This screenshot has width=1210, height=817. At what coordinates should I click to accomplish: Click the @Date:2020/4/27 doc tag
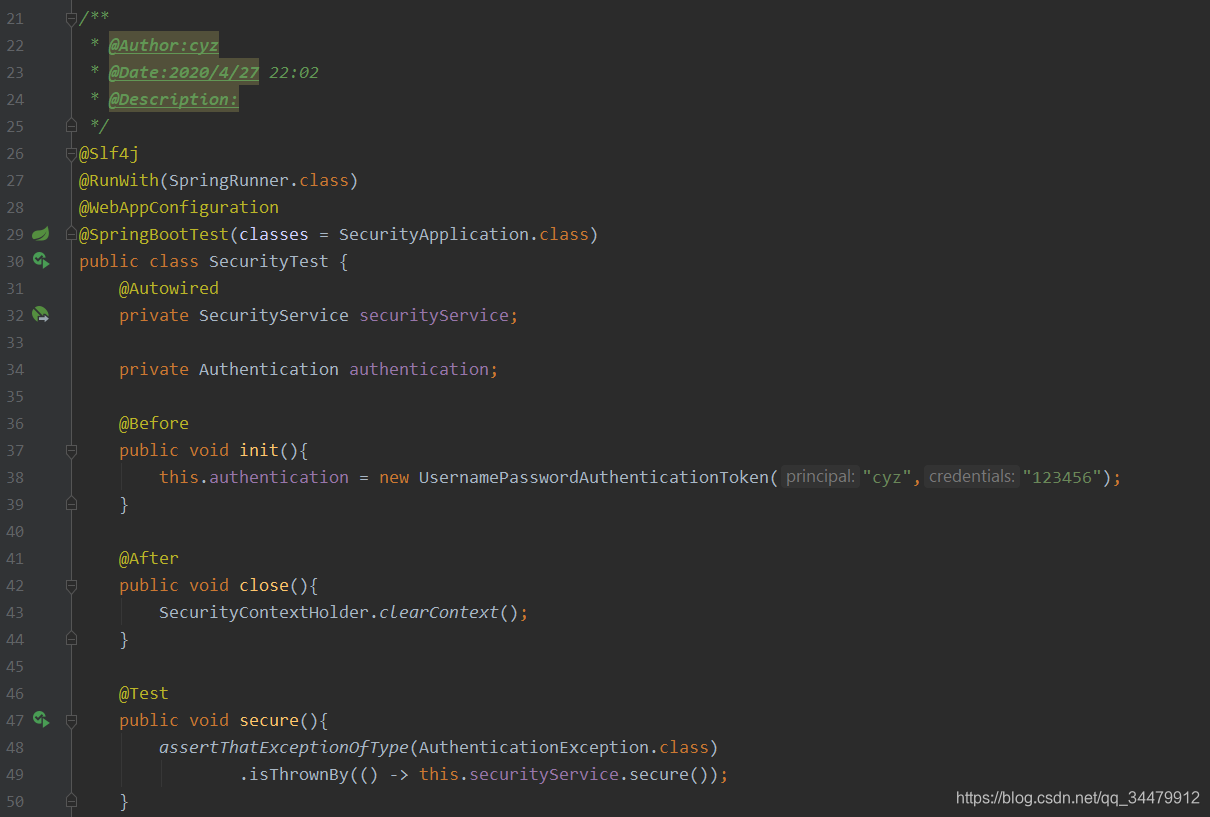point(184,72)
